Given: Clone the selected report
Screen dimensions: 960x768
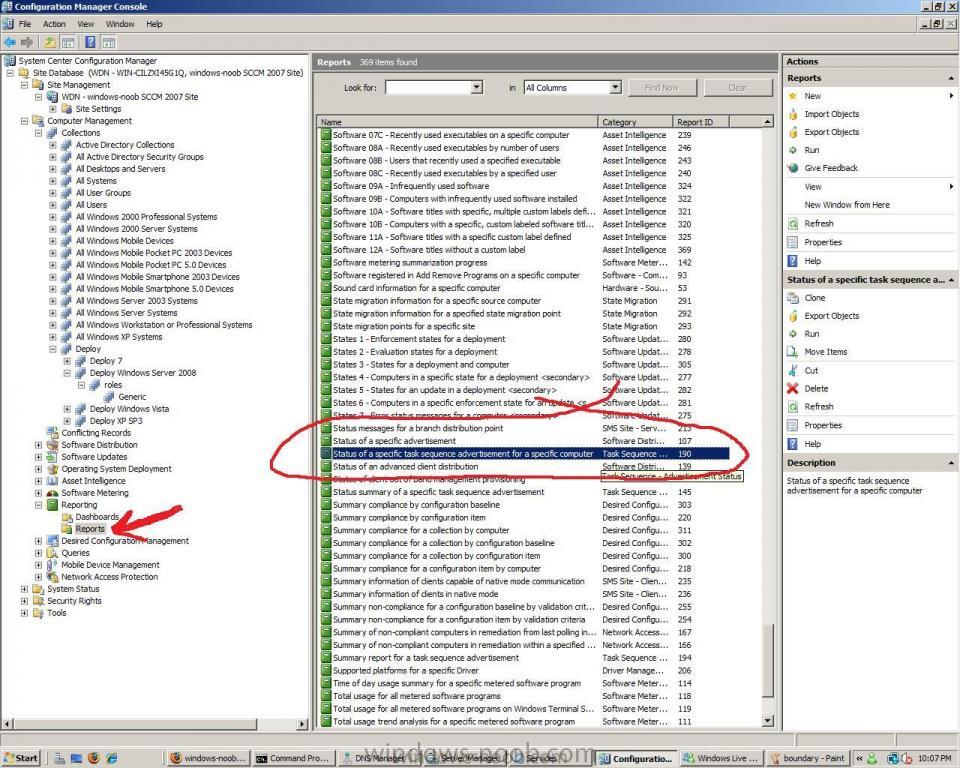Looking at the screenshot, I should click(x=815, y=298).
